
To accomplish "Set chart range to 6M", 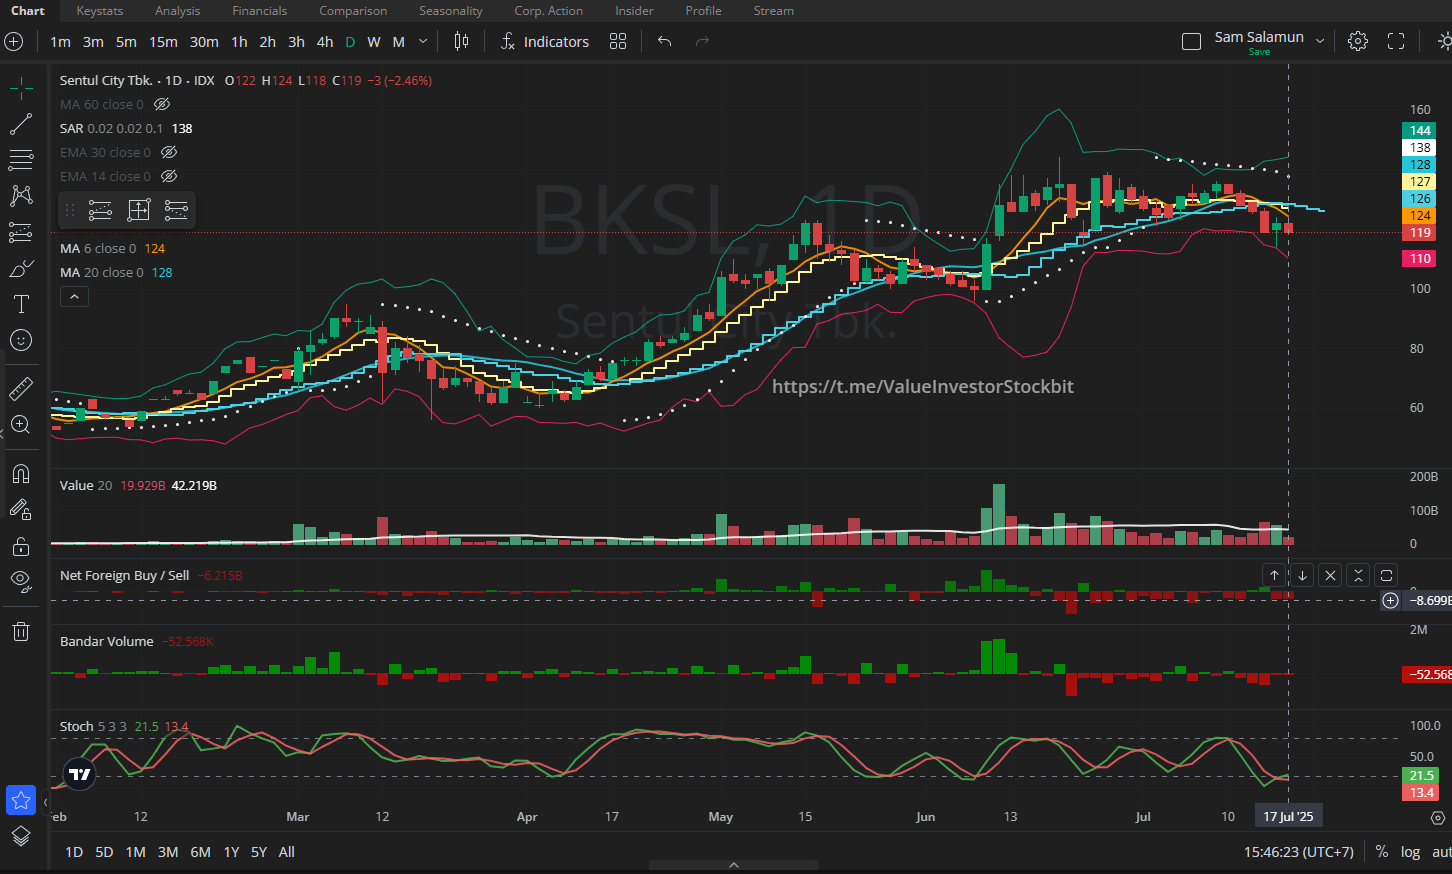I will pyautogui.click(x=200, y=852).
